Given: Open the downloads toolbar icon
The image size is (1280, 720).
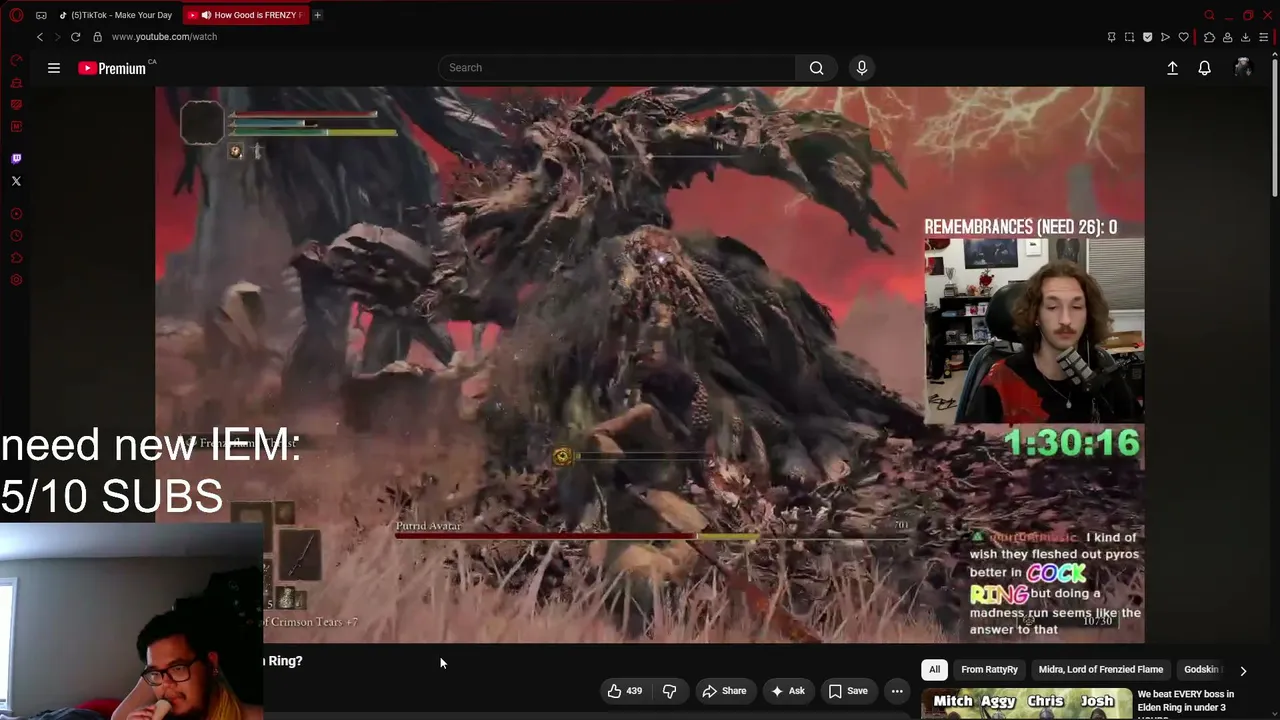Looking at the screenshot, I should [x=1245, y=37].
